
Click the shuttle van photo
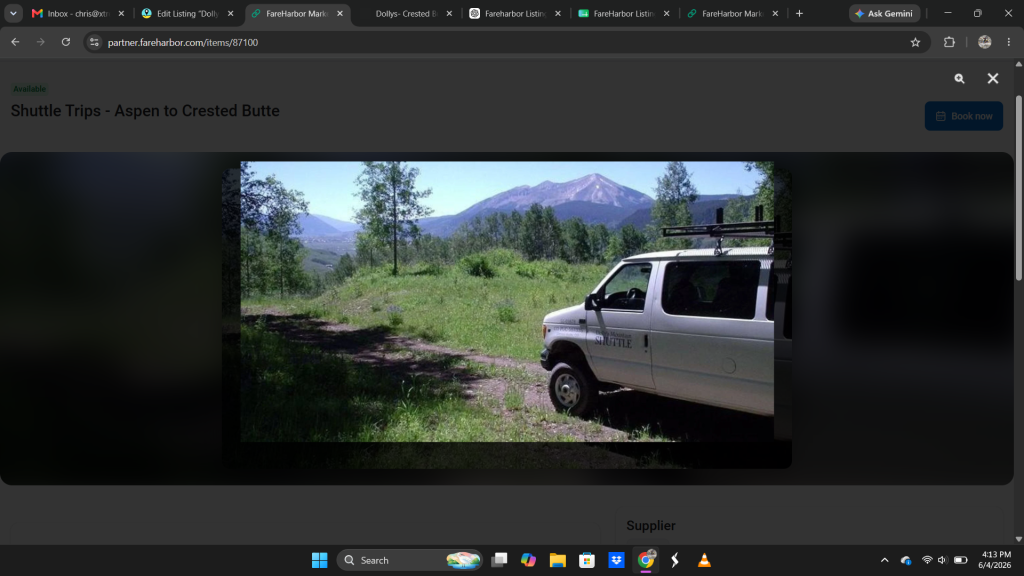point(507,302)
